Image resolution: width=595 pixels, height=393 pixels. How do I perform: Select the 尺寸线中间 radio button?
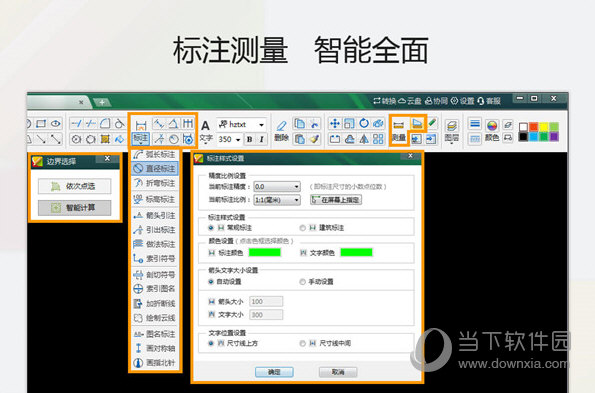[302, 343]
